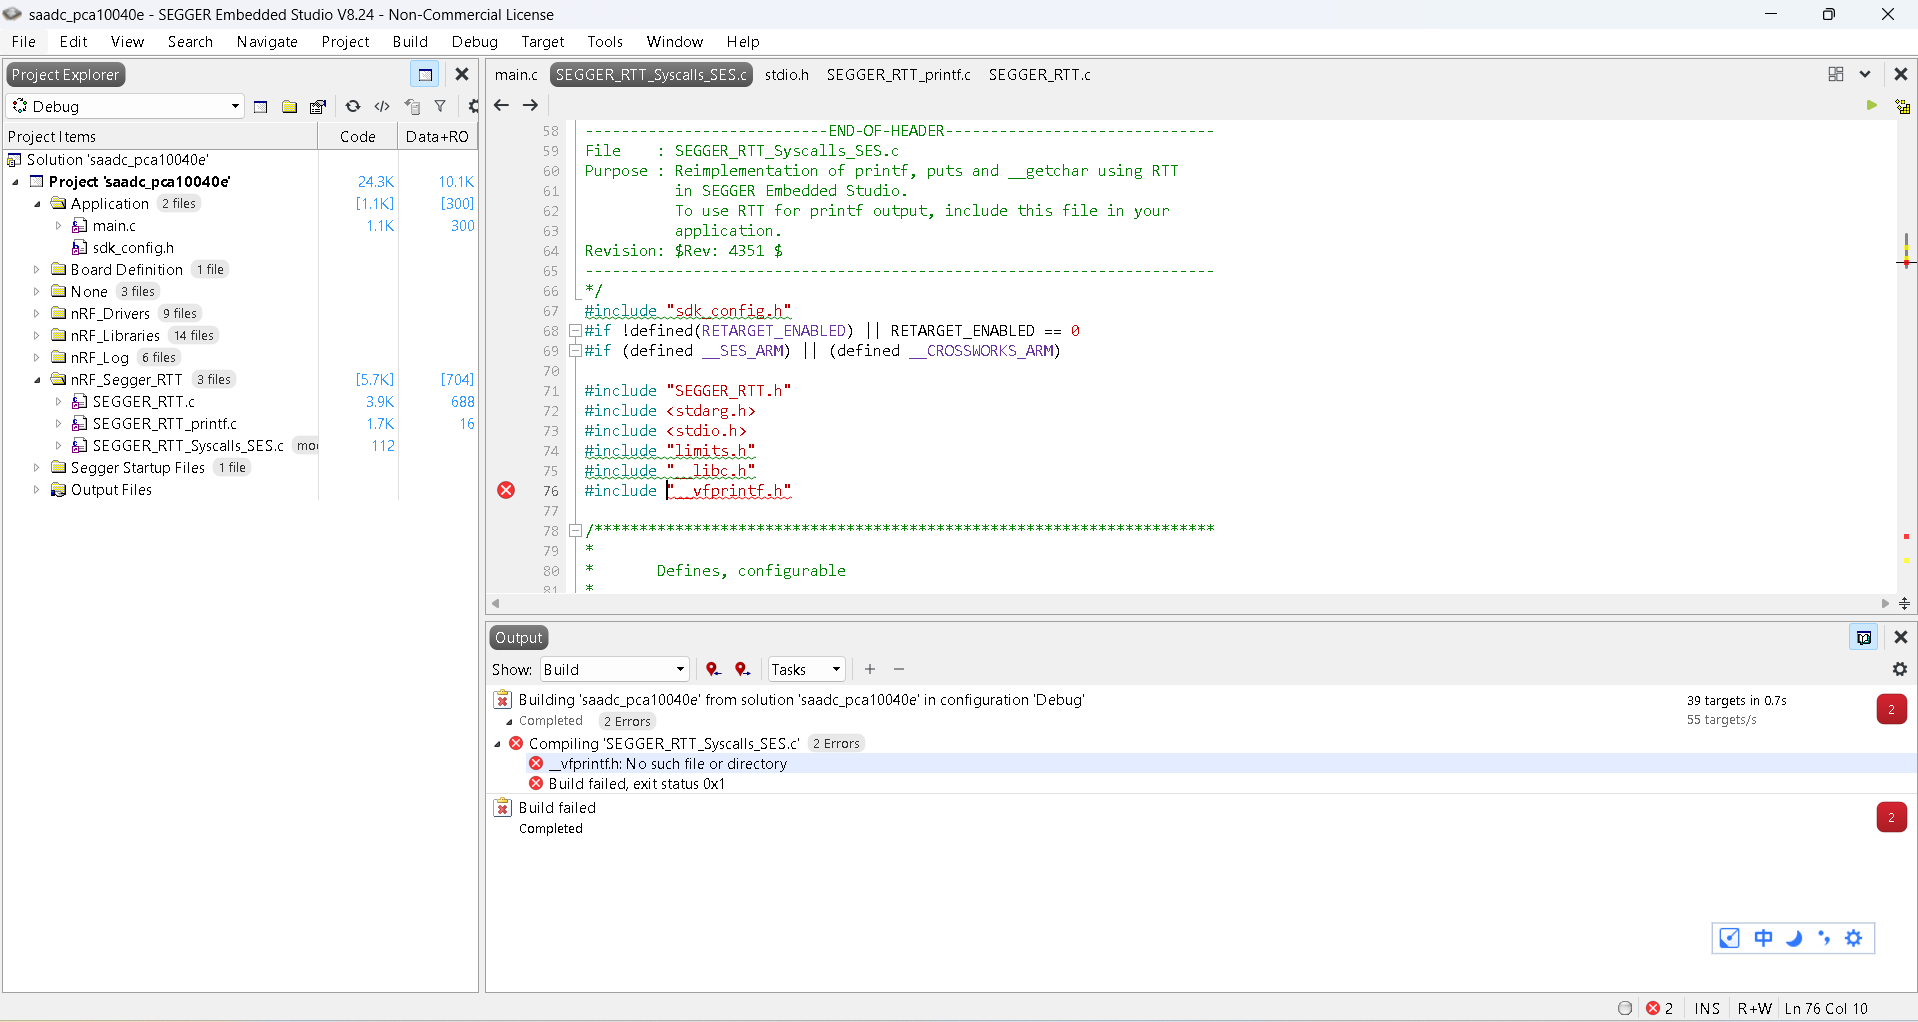
Task: Collapse the comment fold at line 78
Action: point(575,531)
